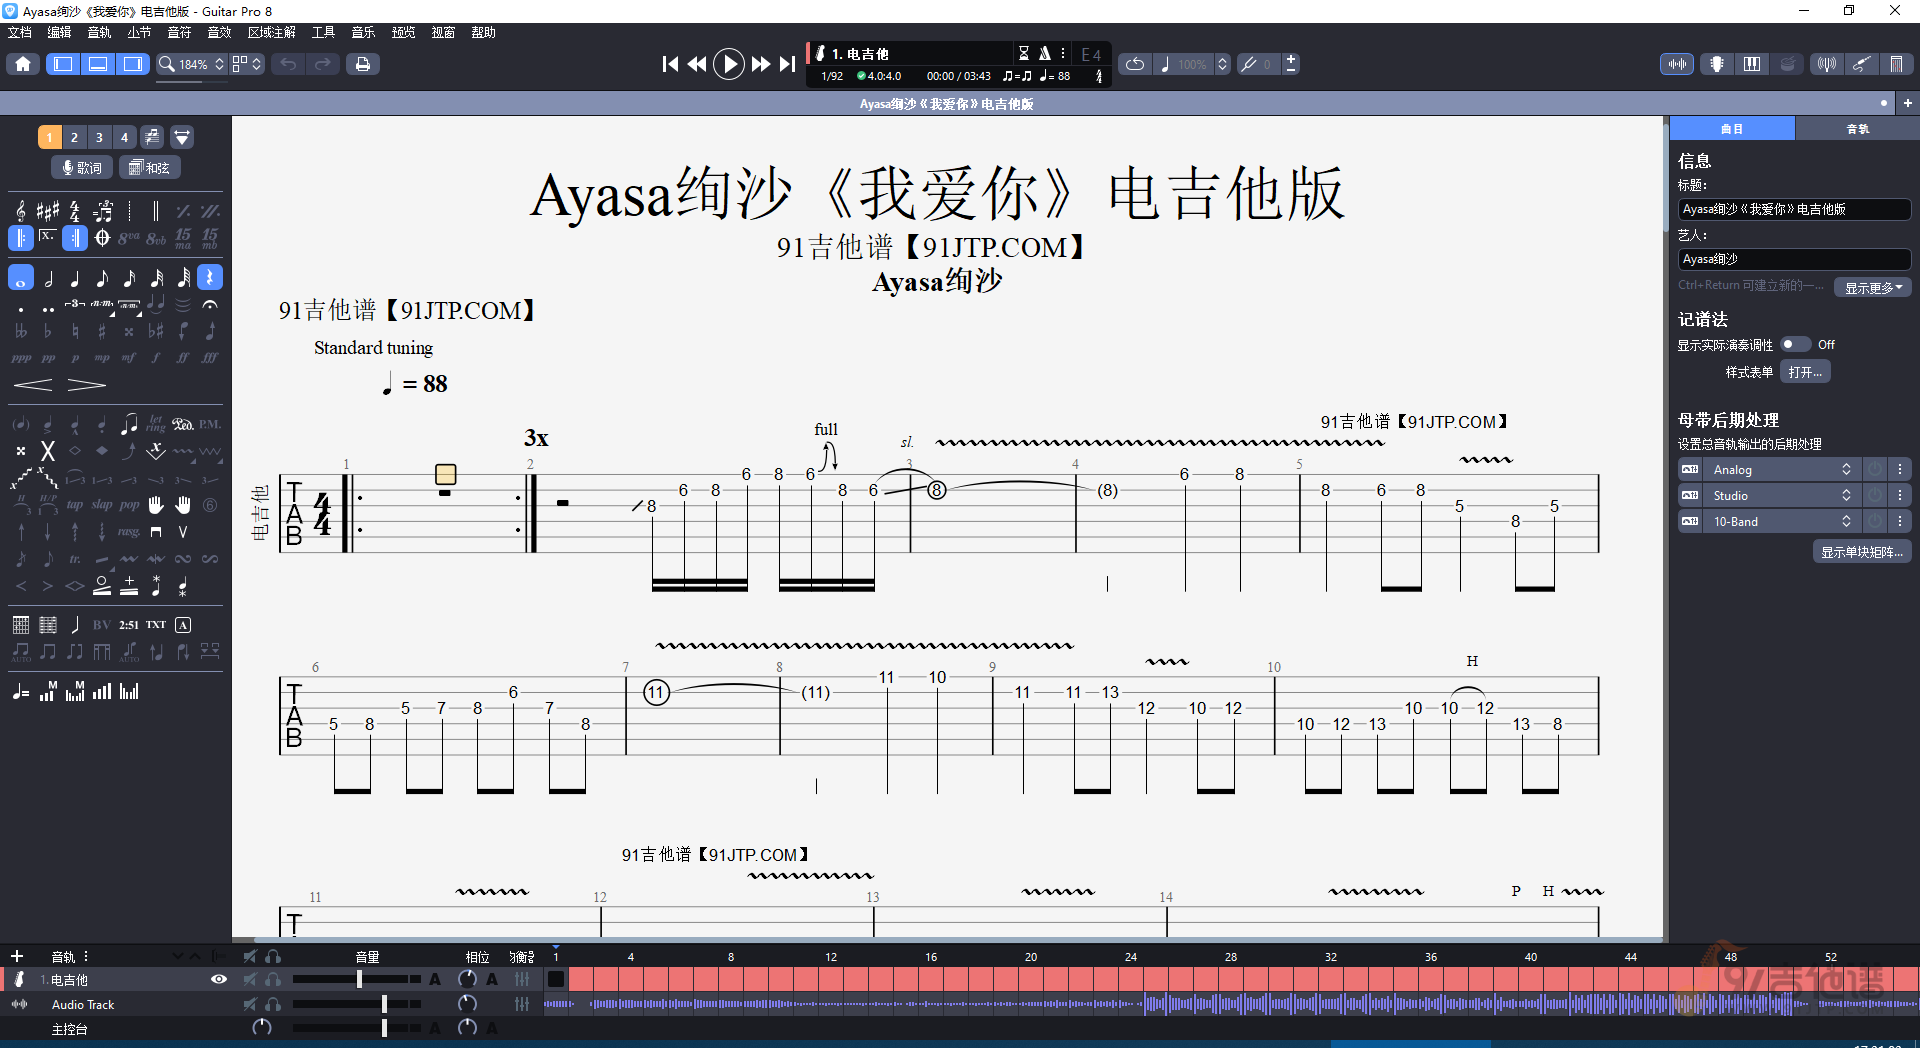Image resolution: width=1920 pixels, height=1048 pixels.
Task: Click the triplet feel icon
Action: (103, 211)
